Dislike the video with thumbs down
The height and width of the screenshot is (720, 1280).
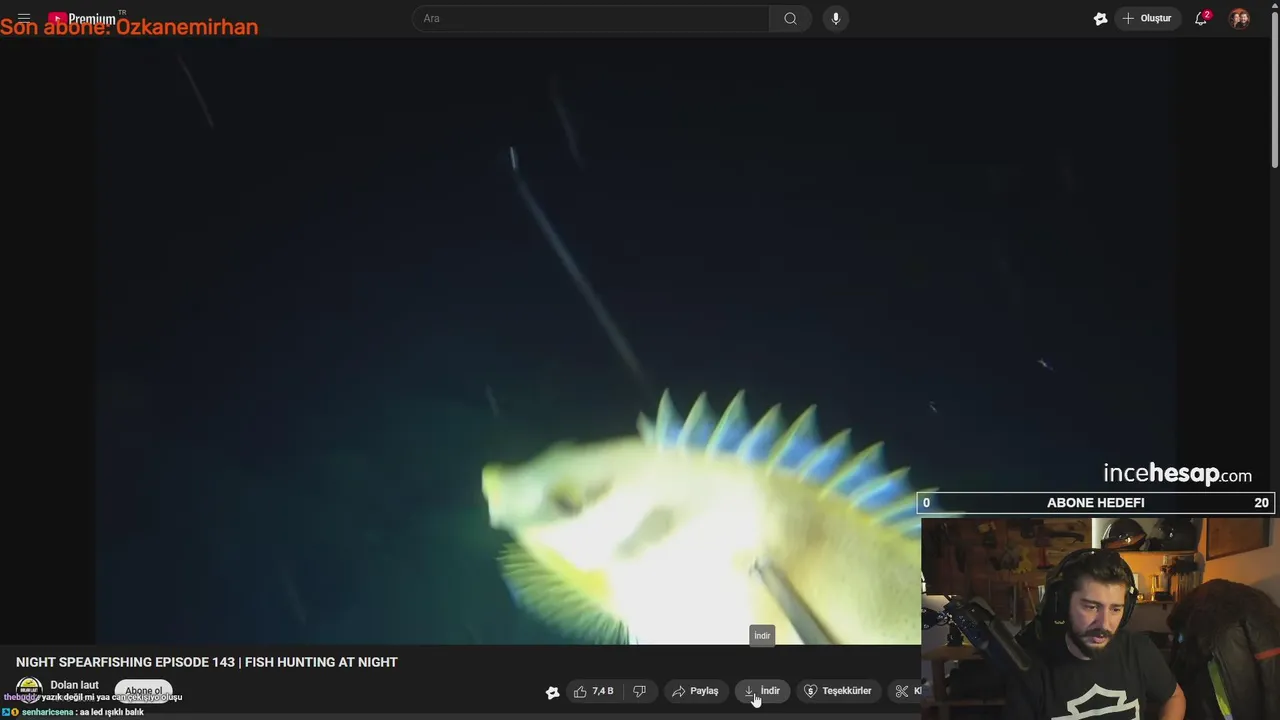(640, 691)
